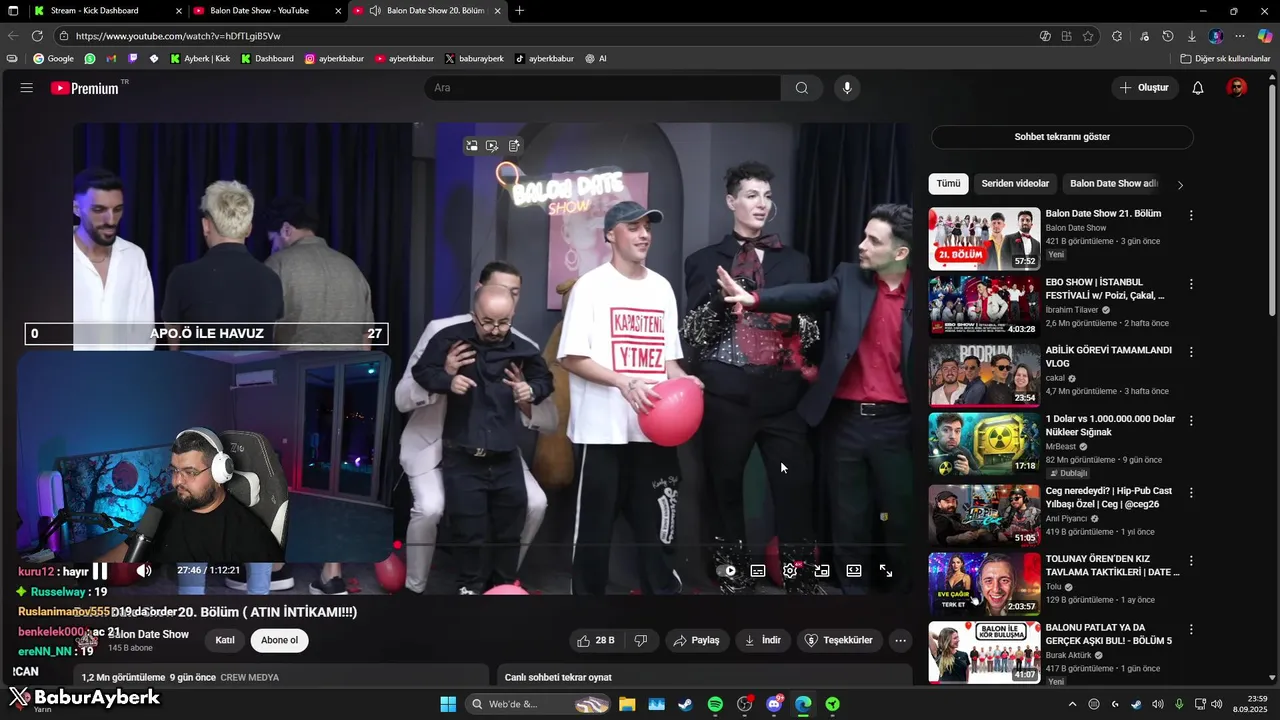Open YouTube notifications bell

pos(1198,88)
